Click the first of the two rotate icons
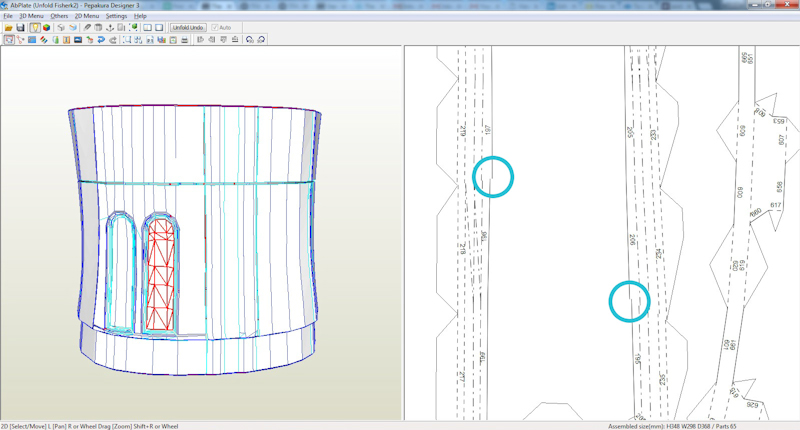 pyautogui.click(x=249, y=40)
